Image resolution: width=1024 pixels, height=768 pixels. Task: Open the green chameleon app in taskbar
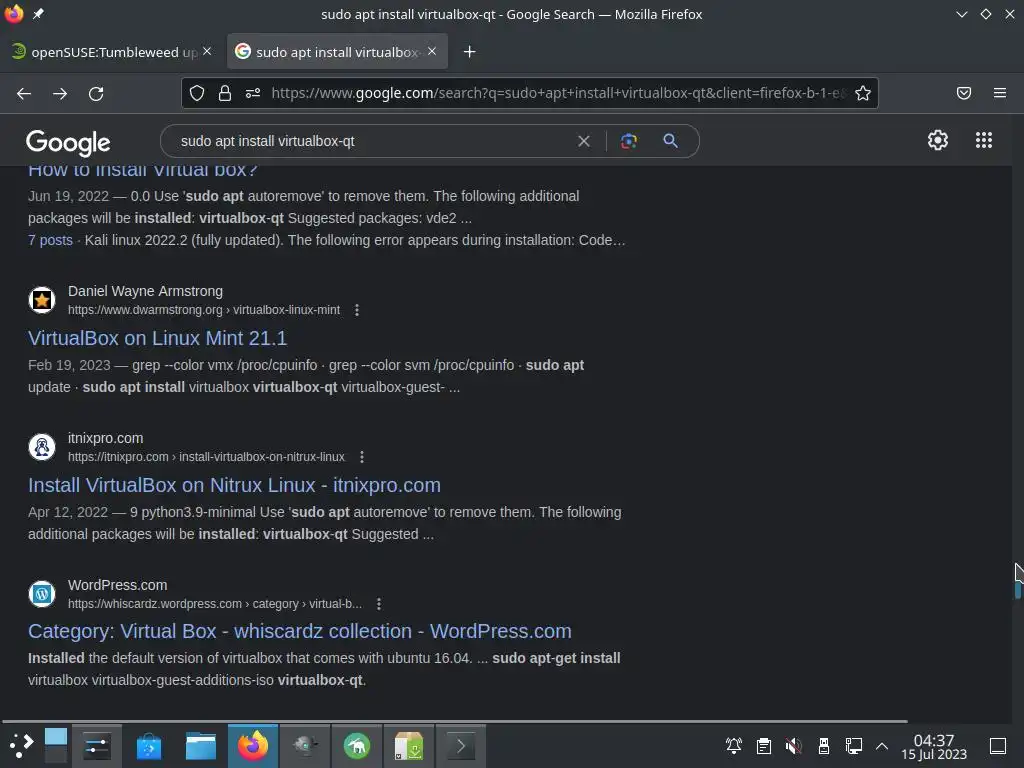pos(357,746)
